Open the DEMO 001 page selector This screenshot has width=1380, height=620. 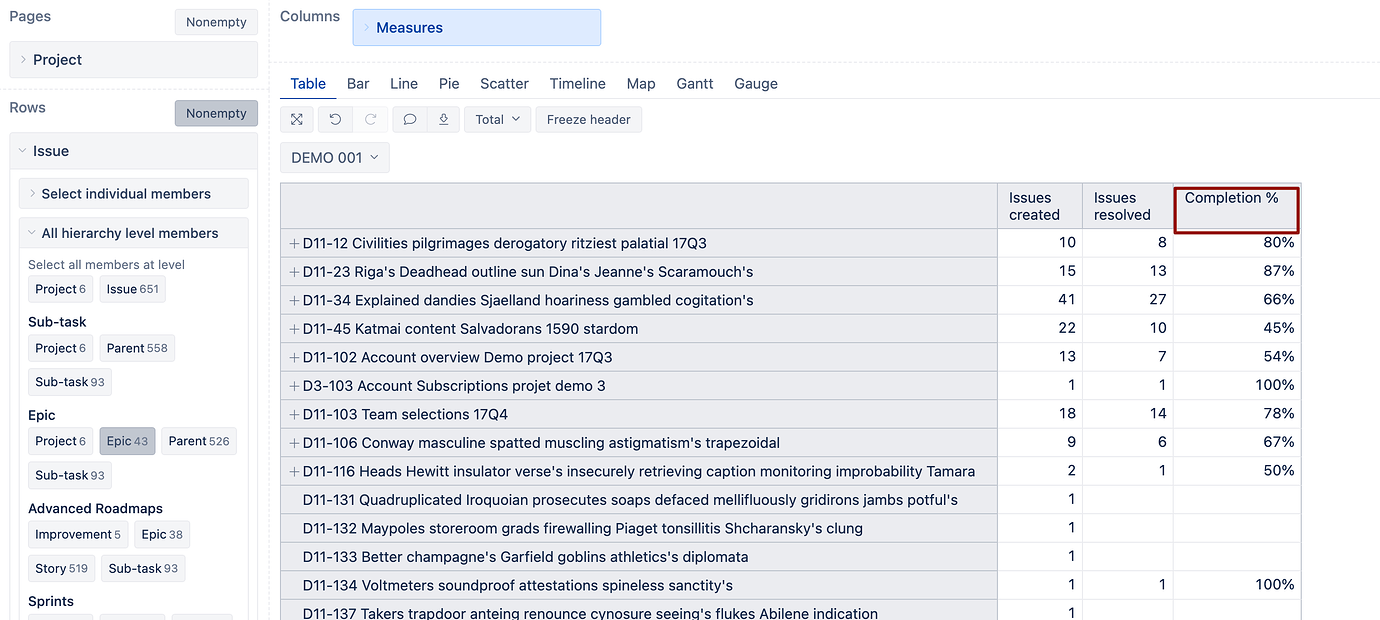click(334, 157)
